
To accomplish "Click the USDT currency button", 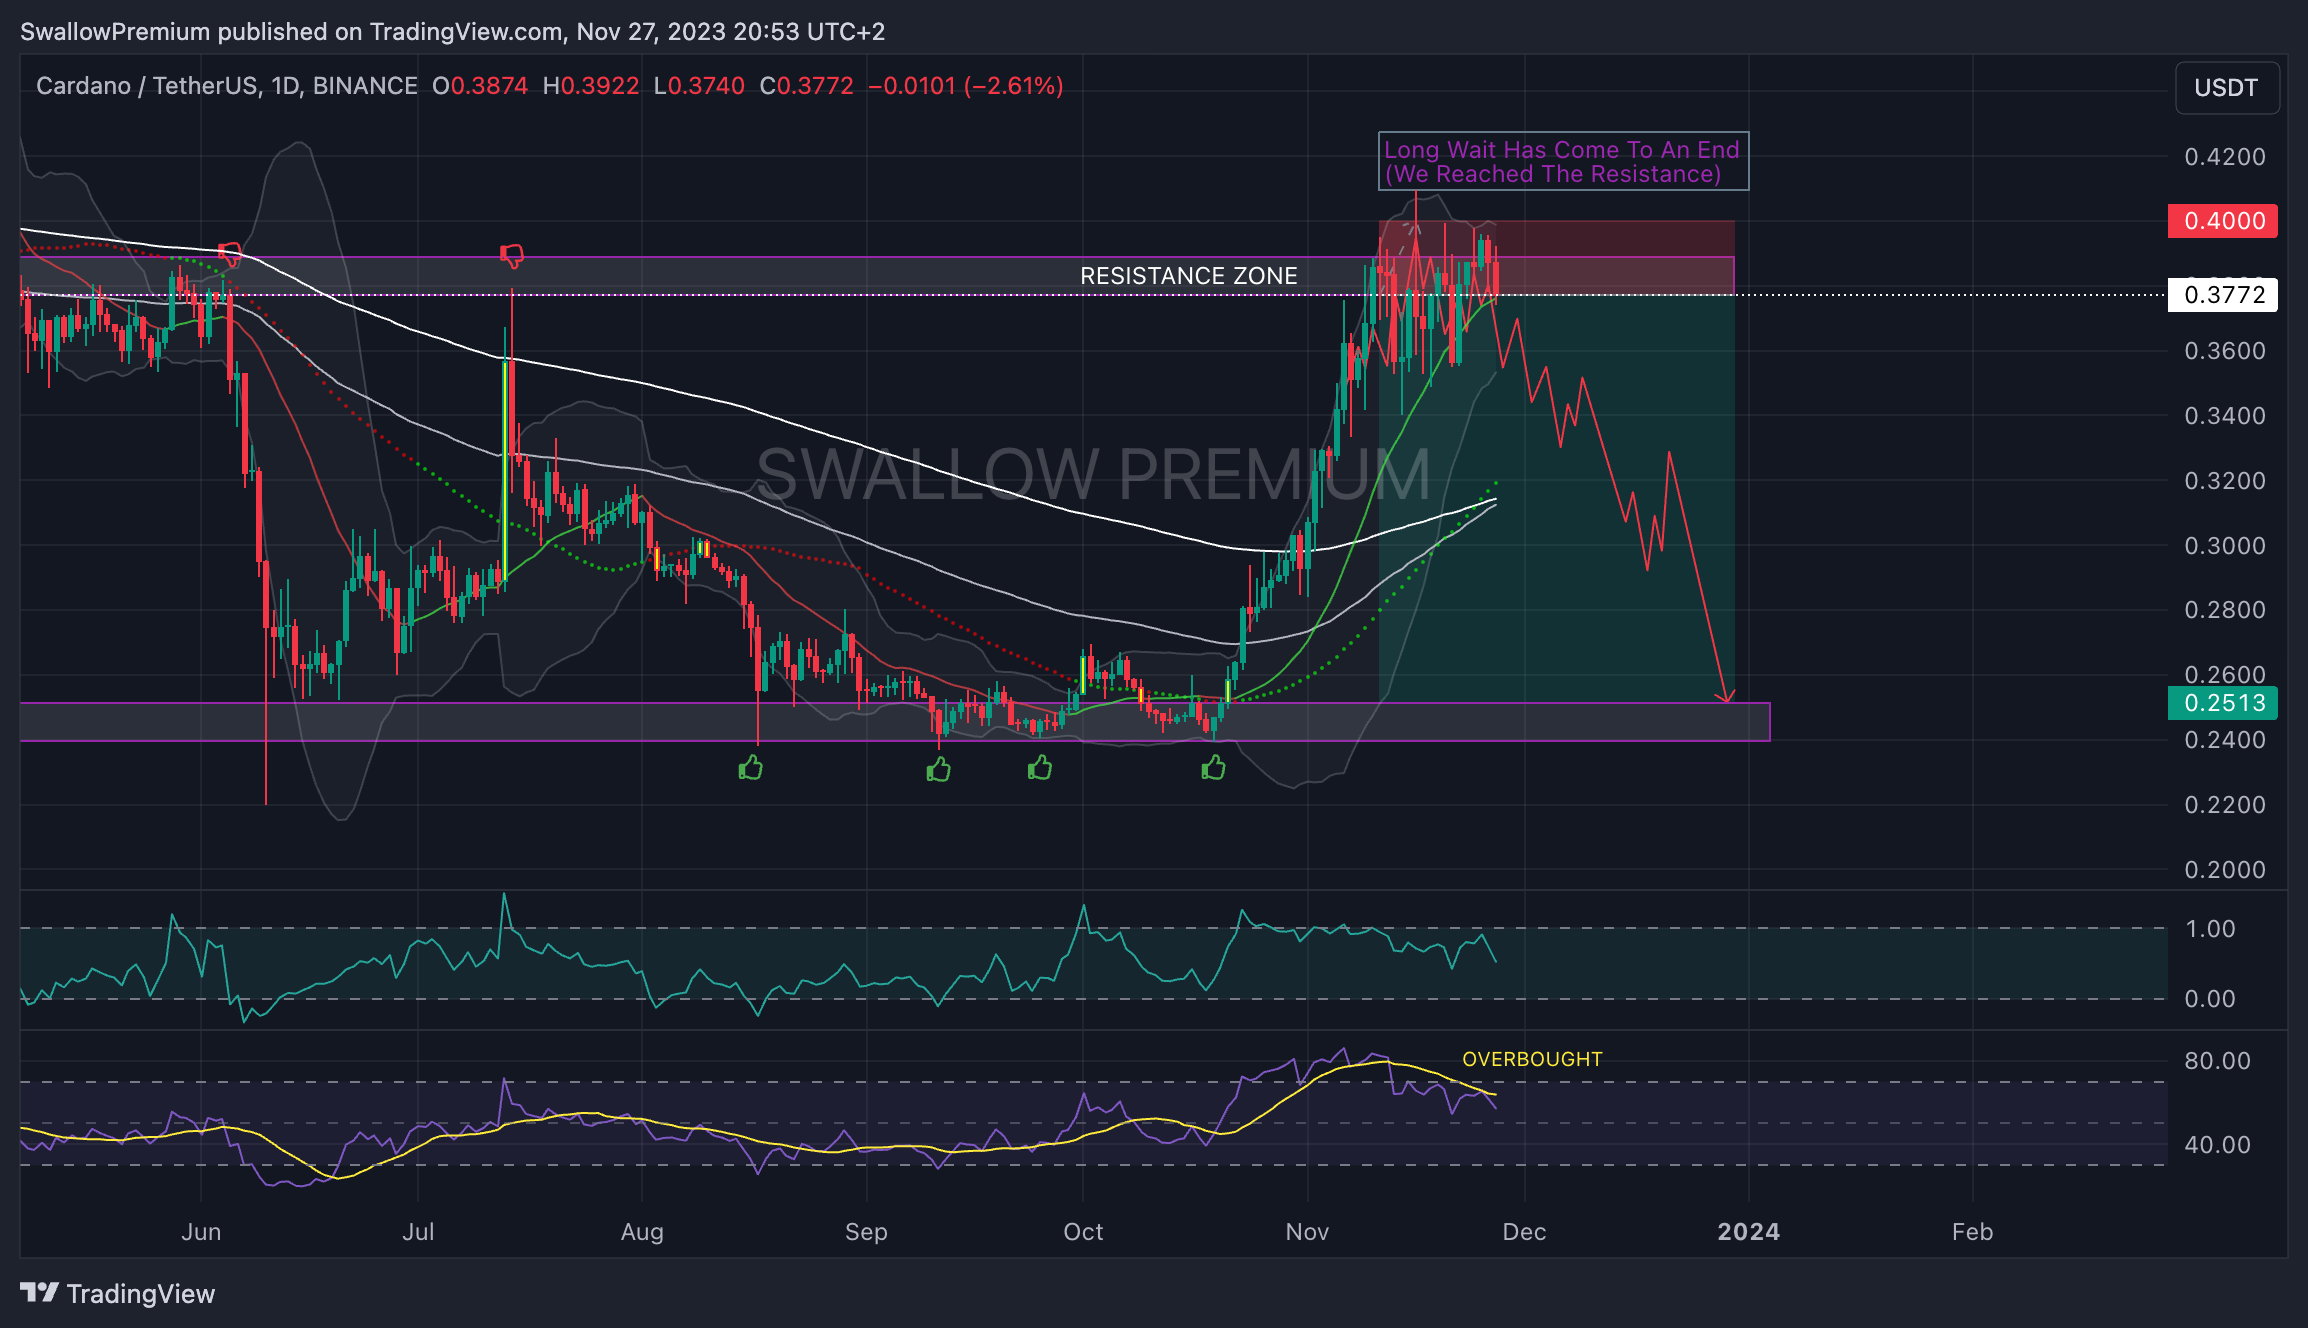I will point(2227,88).
